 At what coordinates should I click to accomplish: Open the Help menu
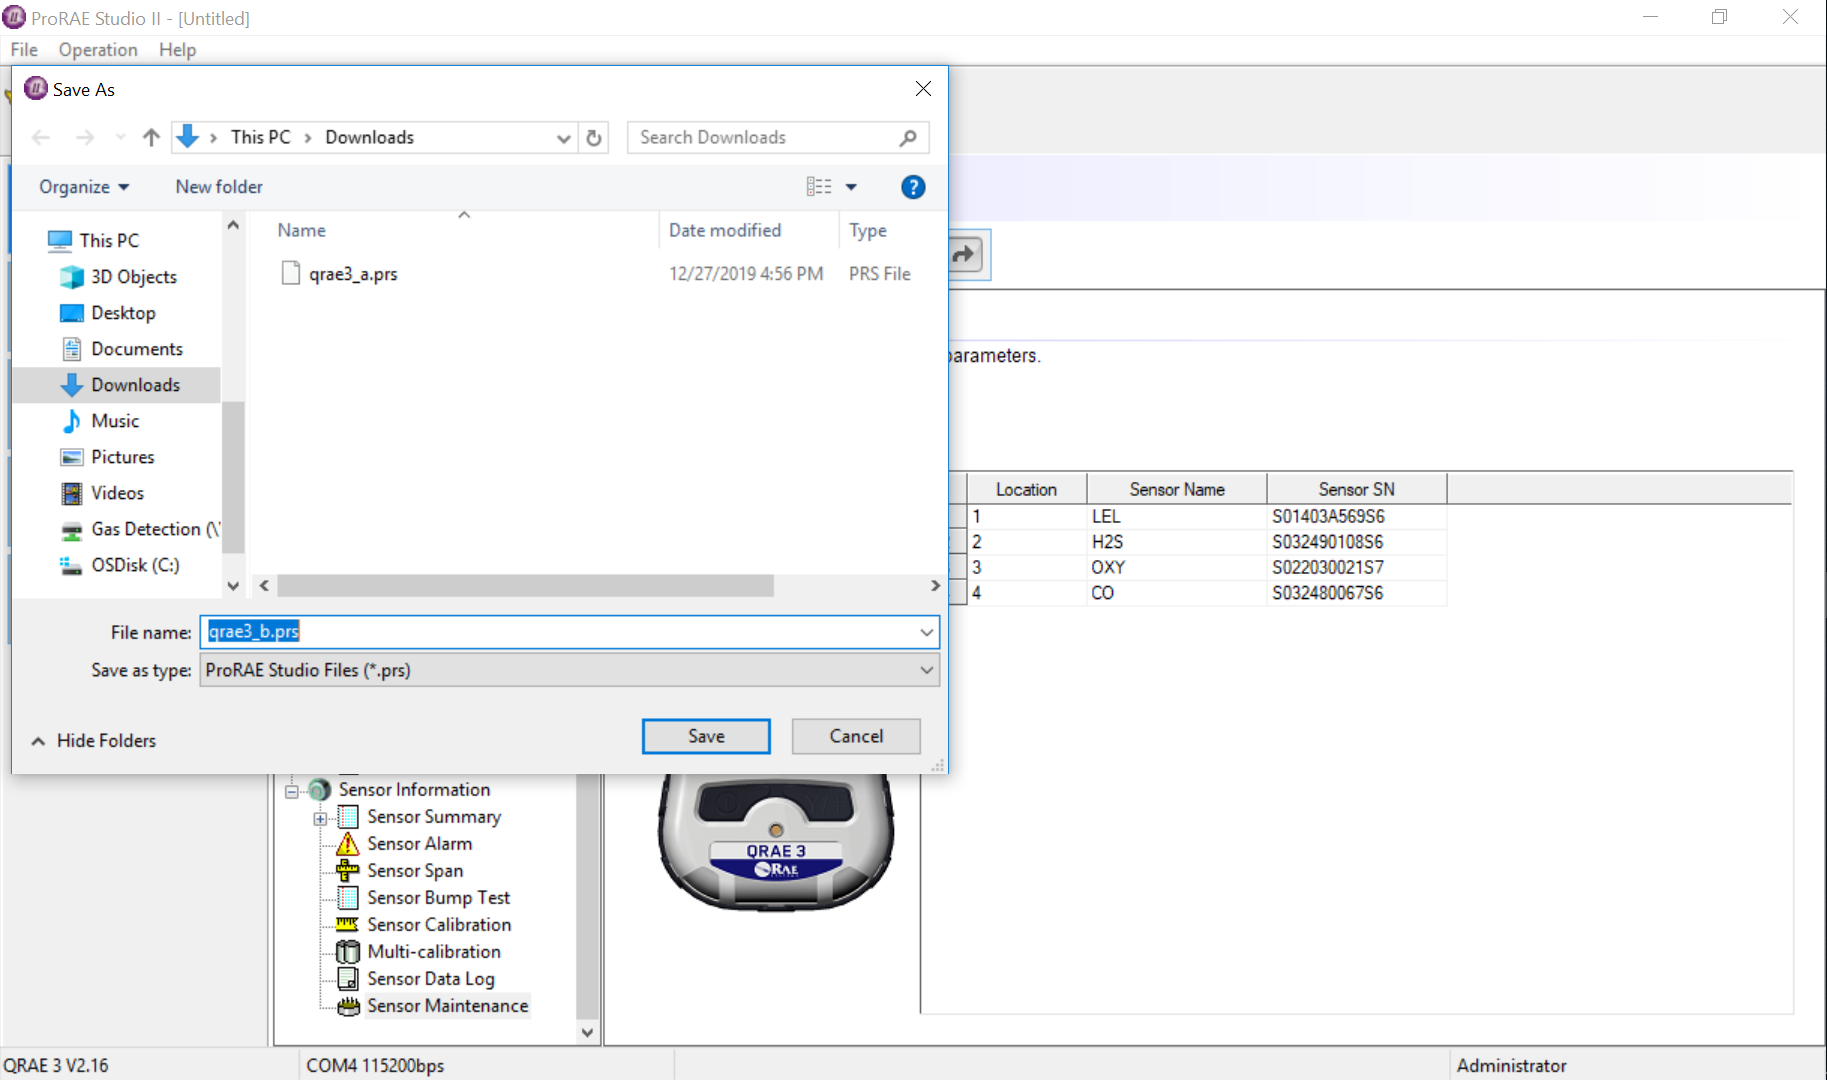(177, 49)
